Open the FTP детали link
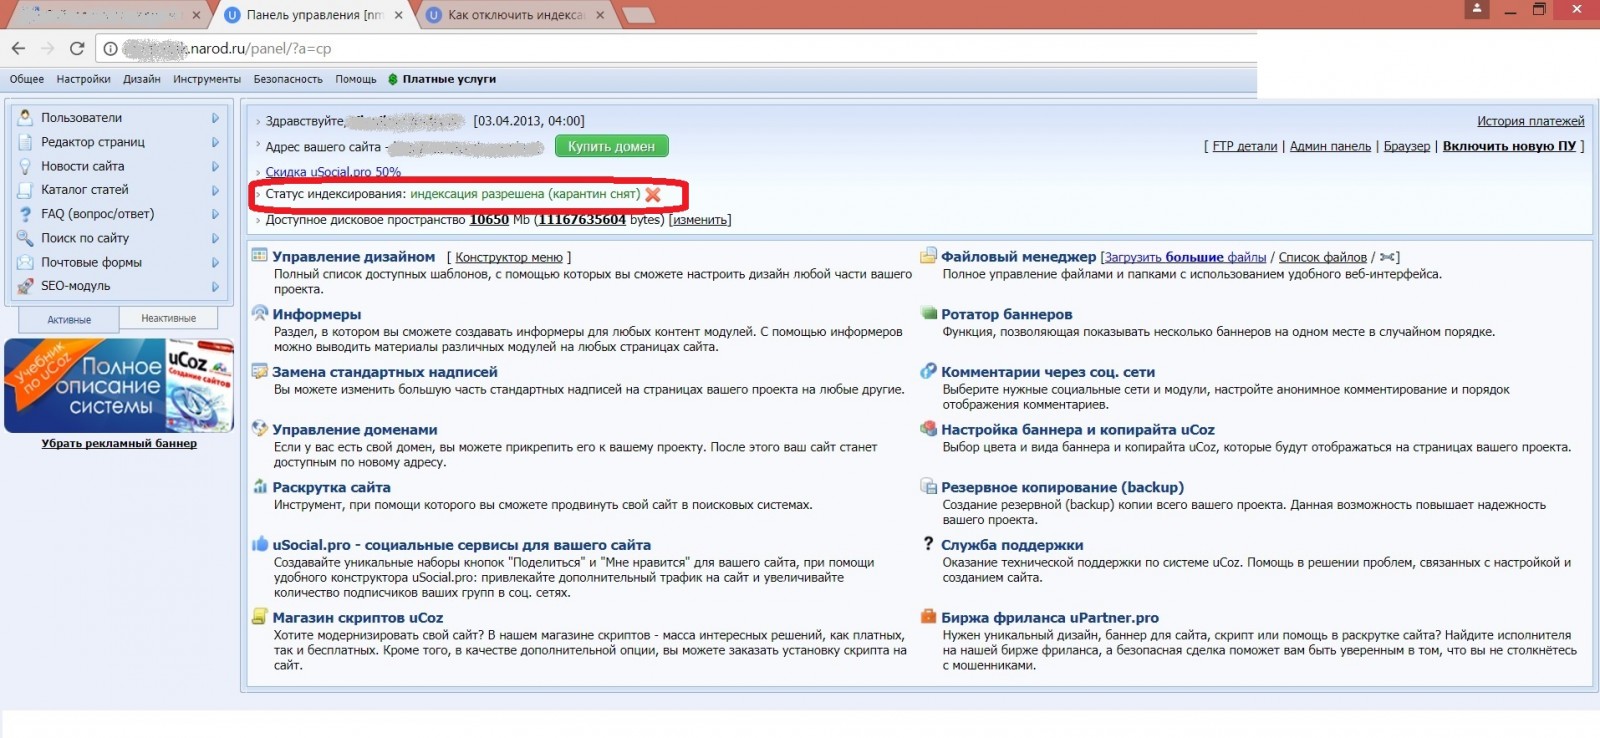 point(1245,146)
